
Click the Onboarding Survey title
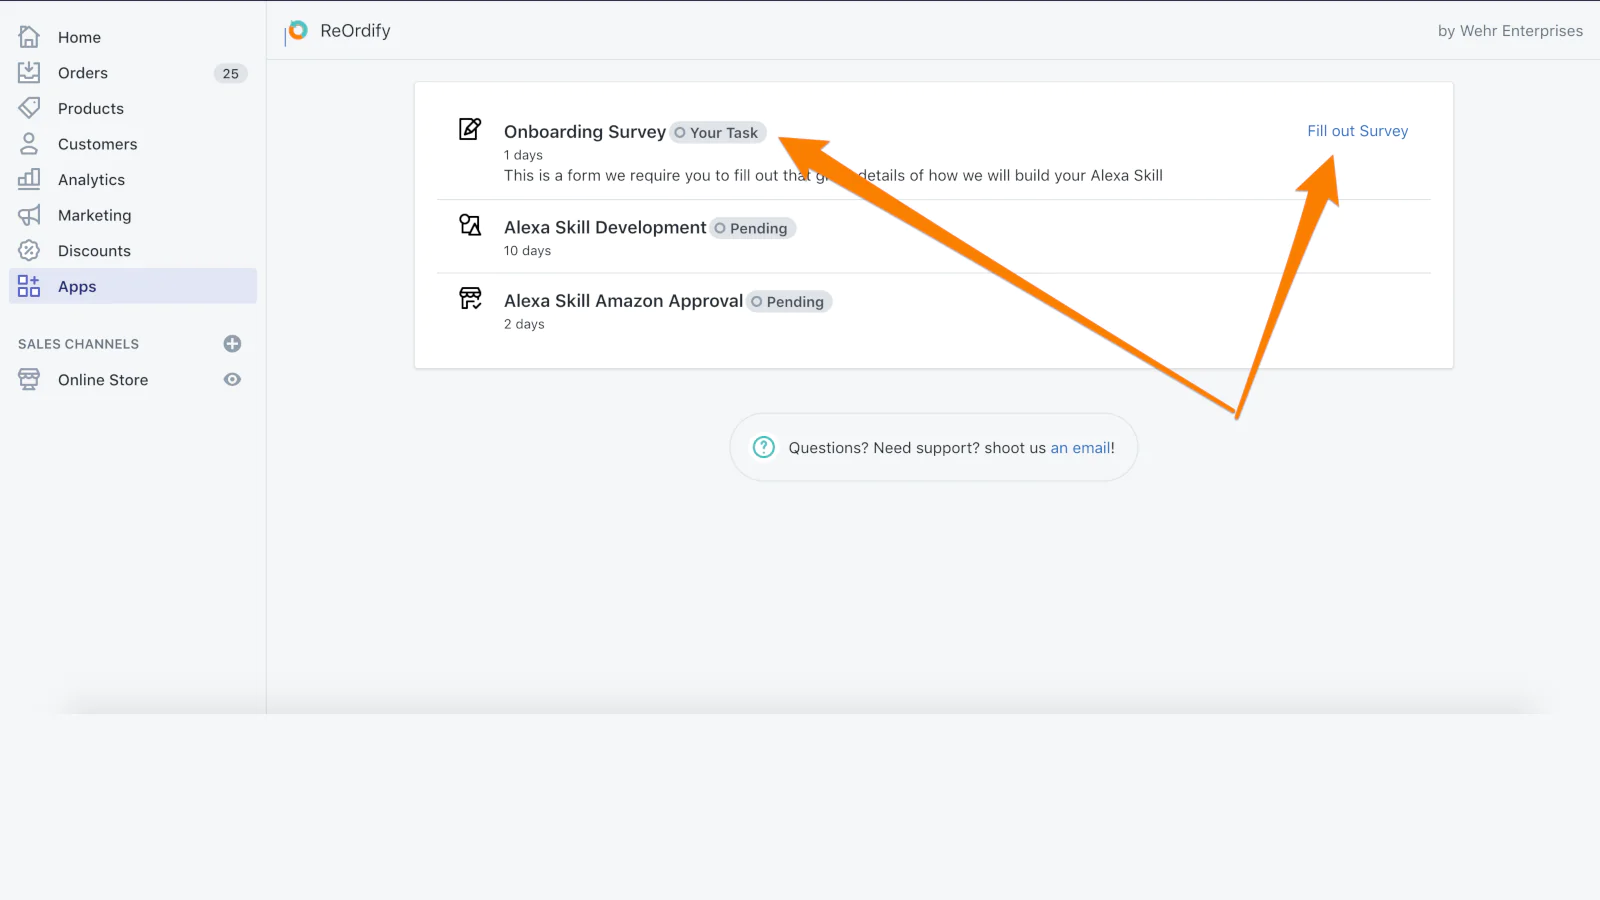pyautogui.click(x=585, y=132)
